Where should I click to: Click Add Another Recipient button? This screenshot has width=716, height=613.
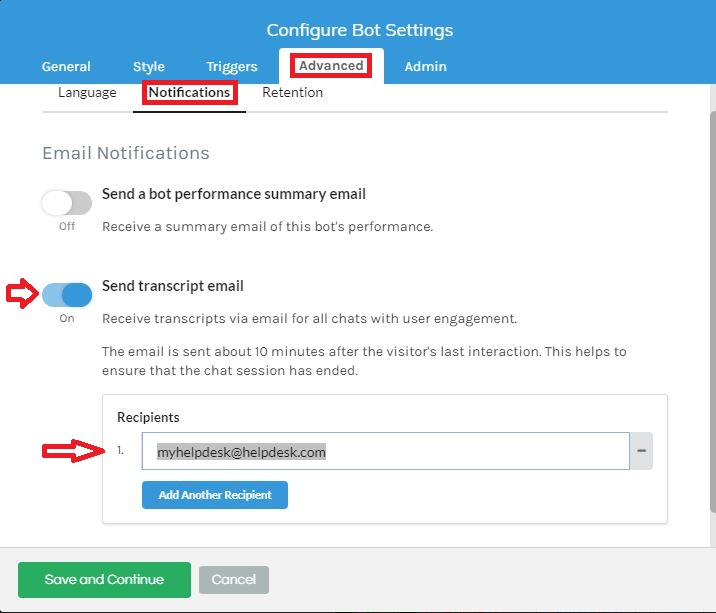tap(215, 495)
